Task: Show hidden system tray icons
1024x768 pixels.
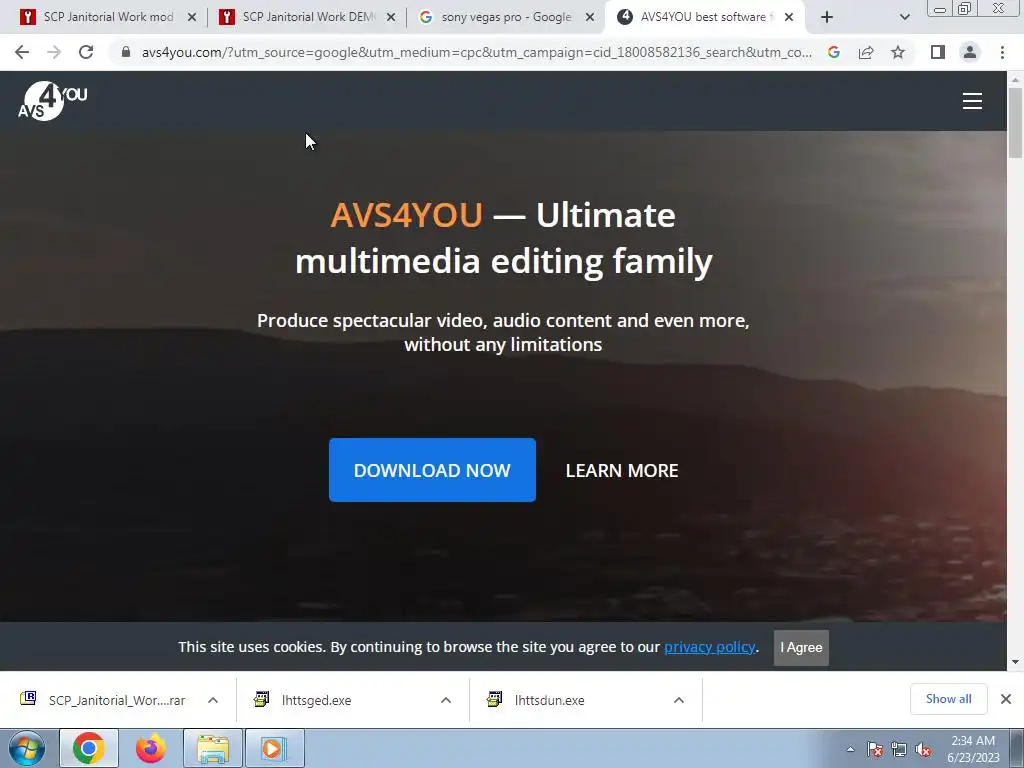Action: coord(850,749)
